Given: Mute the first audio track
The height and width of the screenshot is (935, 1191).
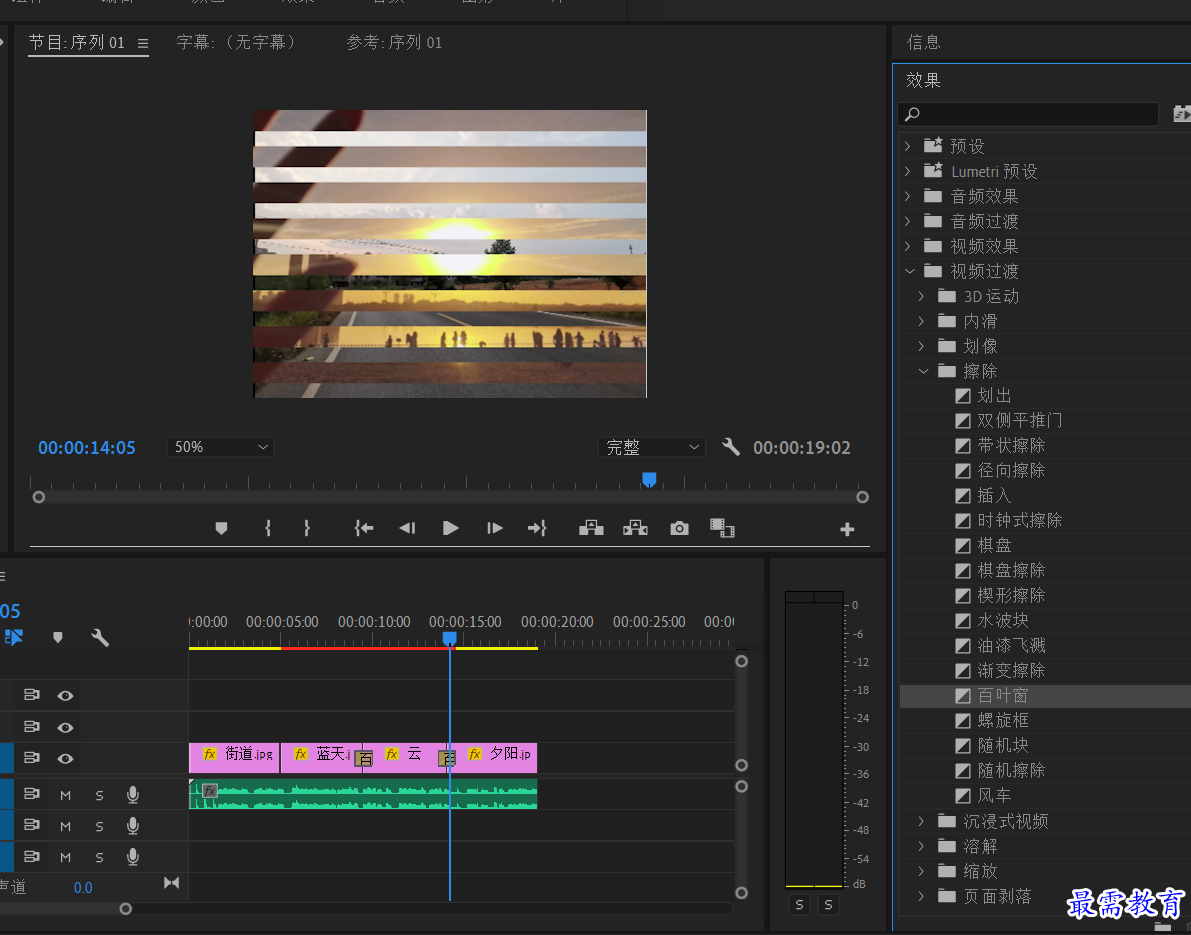Looking at the screenshot, I should click(x=65, y=795).
